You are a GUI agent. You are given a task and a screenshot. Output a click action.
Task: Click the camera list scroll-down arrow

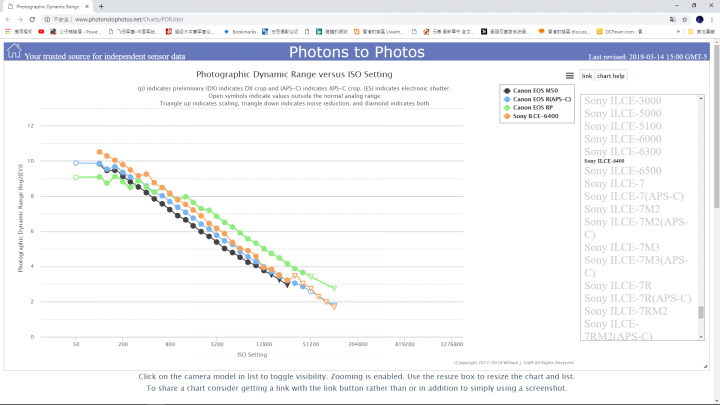point(701,337)
